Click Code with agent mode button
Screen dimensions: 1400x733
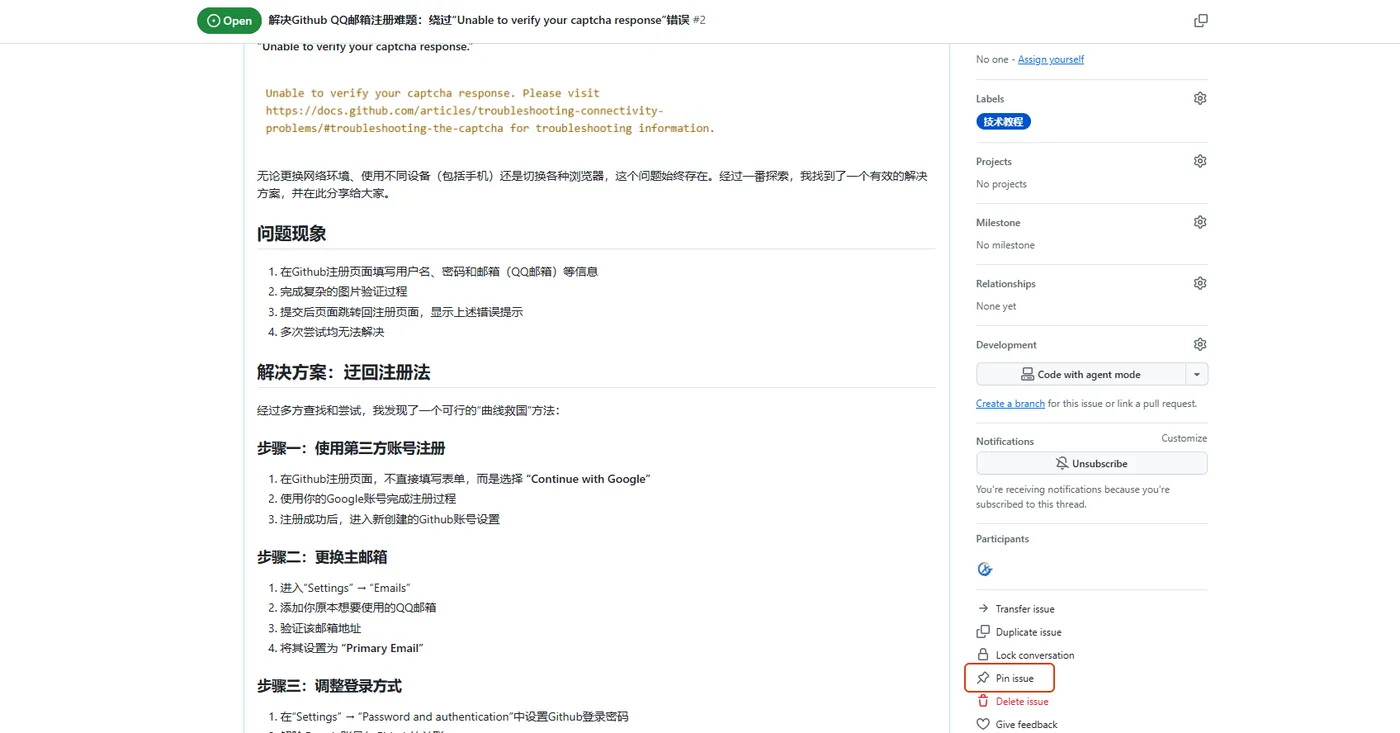(1080, 374)
